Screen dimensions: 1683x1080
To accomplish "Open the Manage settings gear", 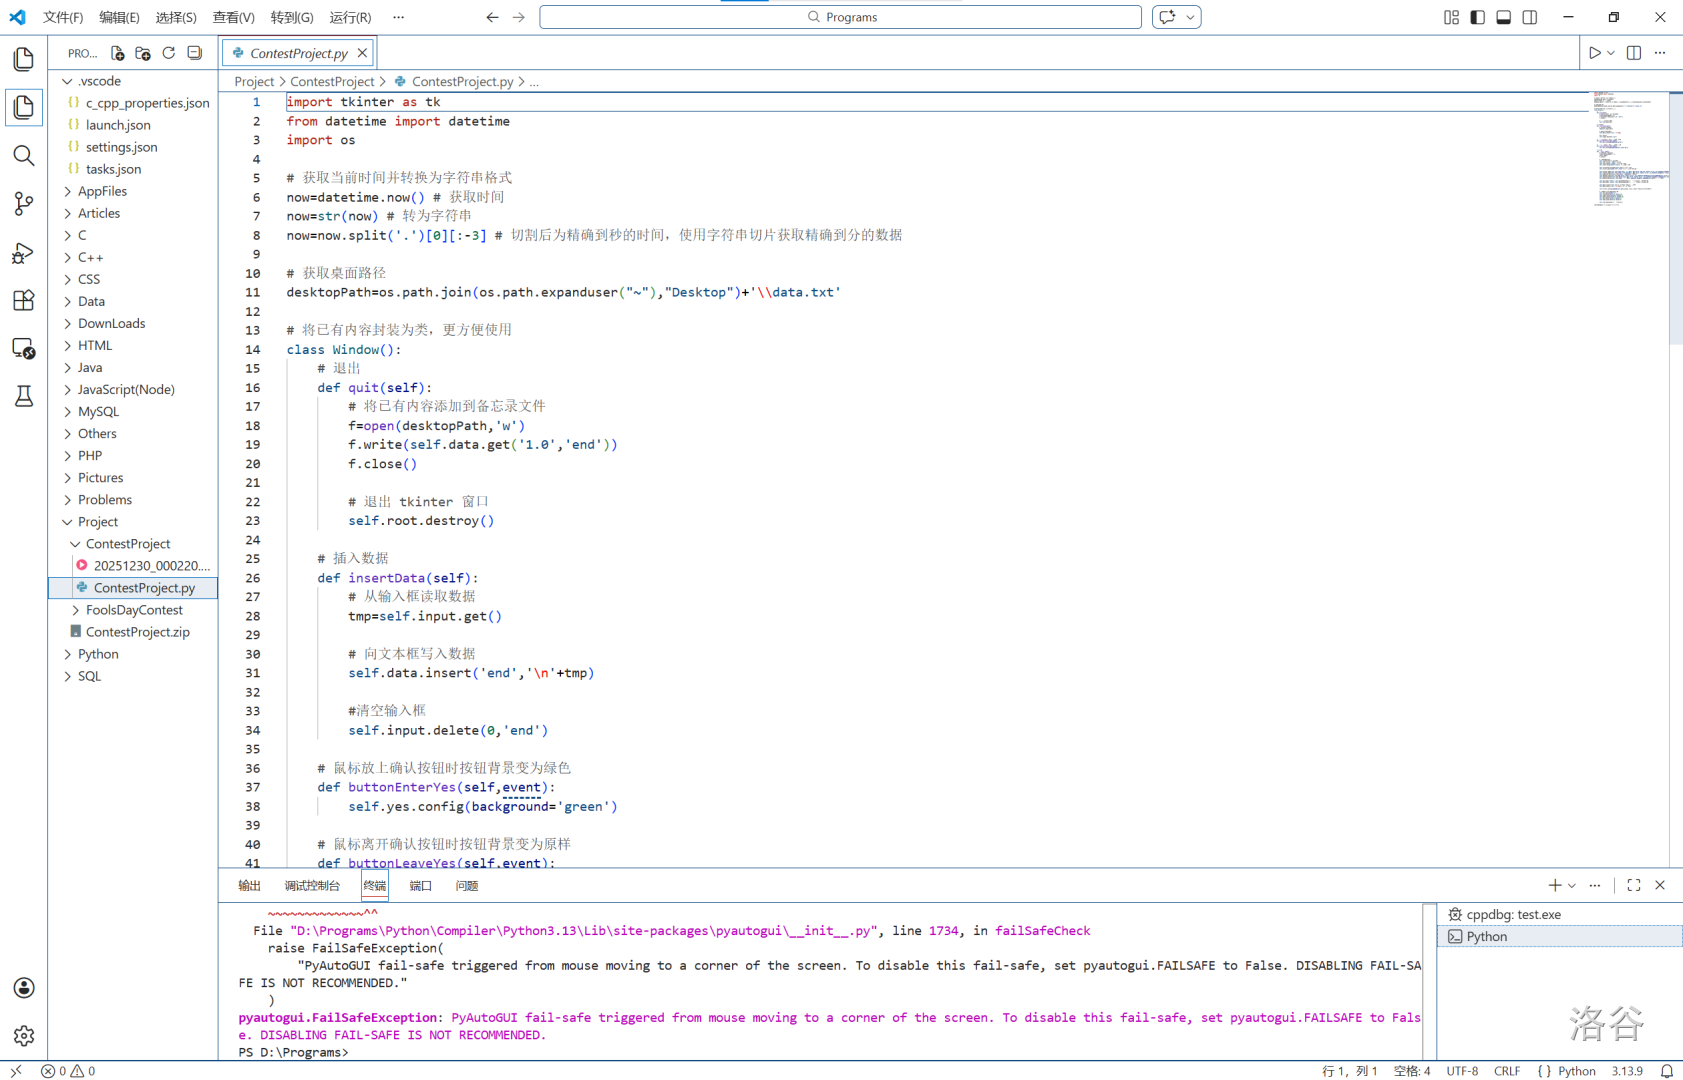I will point(23,1036).
